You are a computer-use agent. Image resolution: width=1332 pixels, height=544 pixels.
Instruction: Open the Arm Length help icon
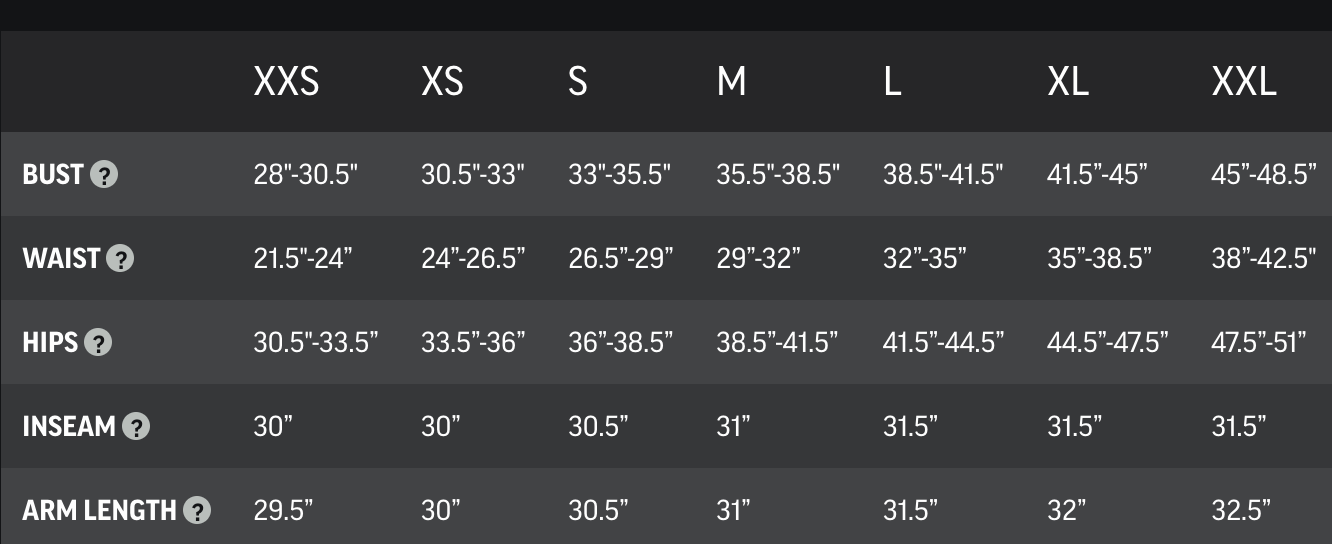(x=198, y=511)
